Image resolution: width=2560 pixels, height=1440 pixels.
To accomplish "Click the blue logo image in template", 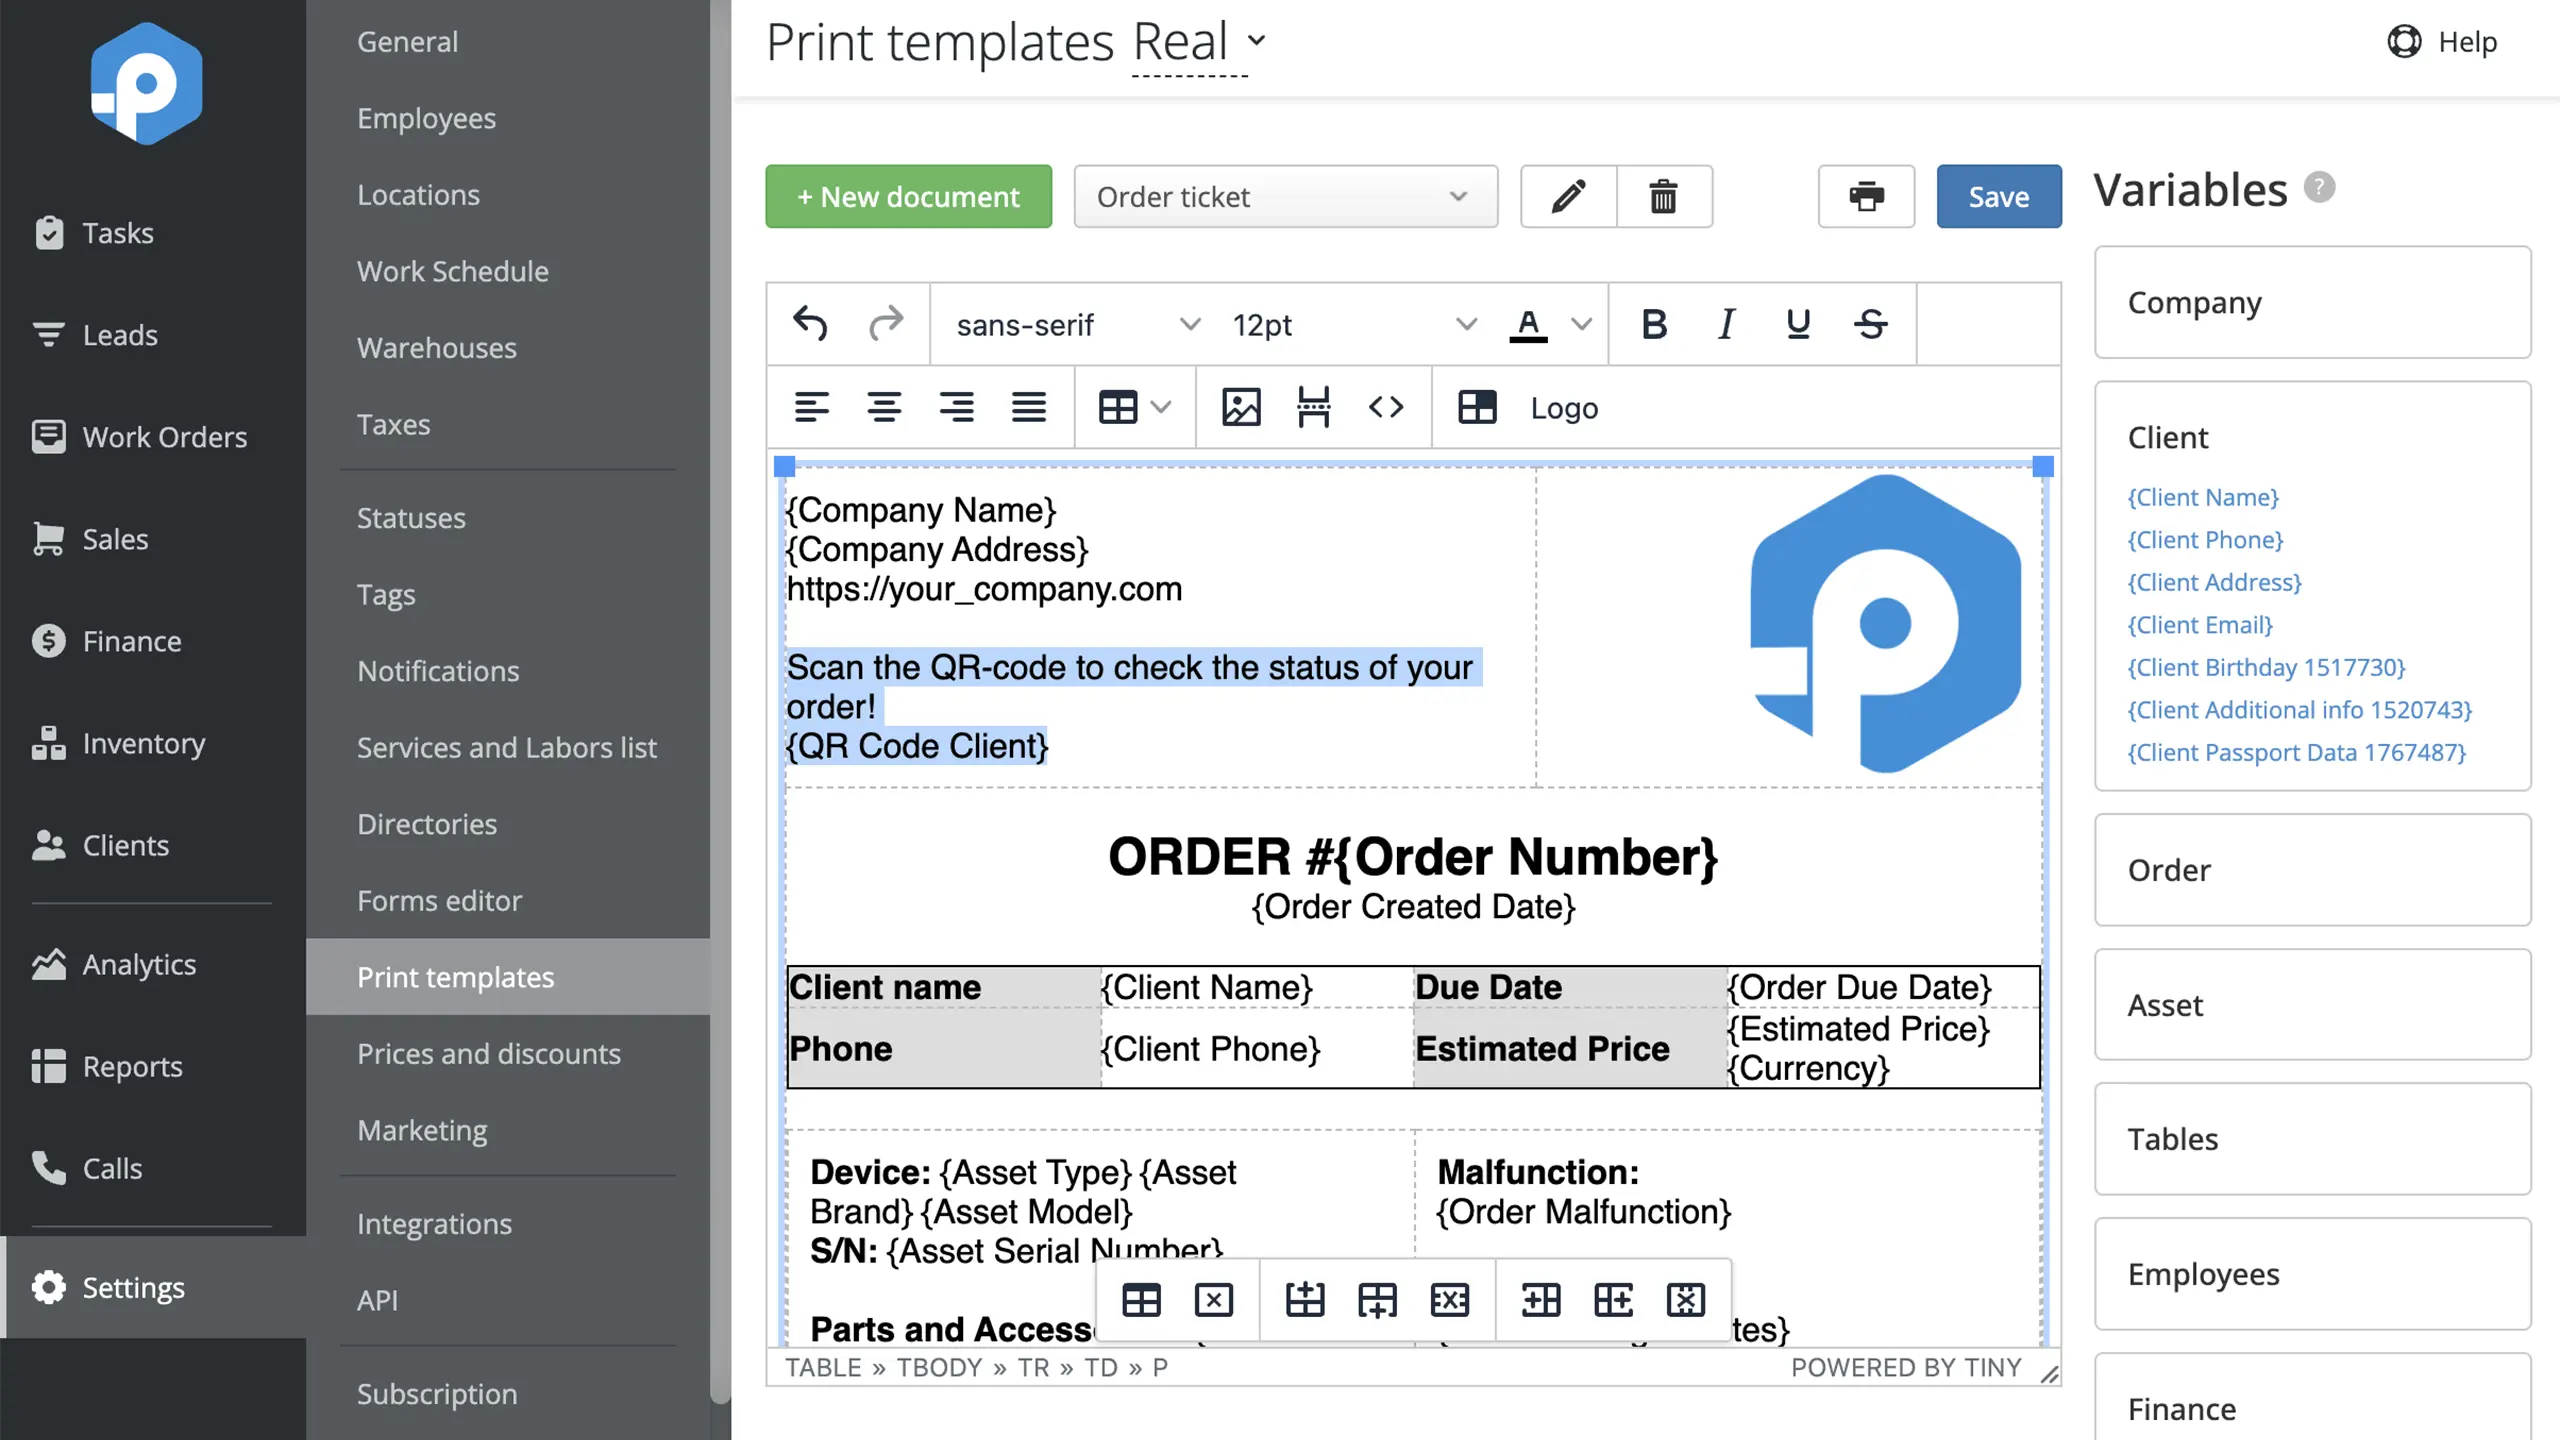I will tap(1885, 623).
